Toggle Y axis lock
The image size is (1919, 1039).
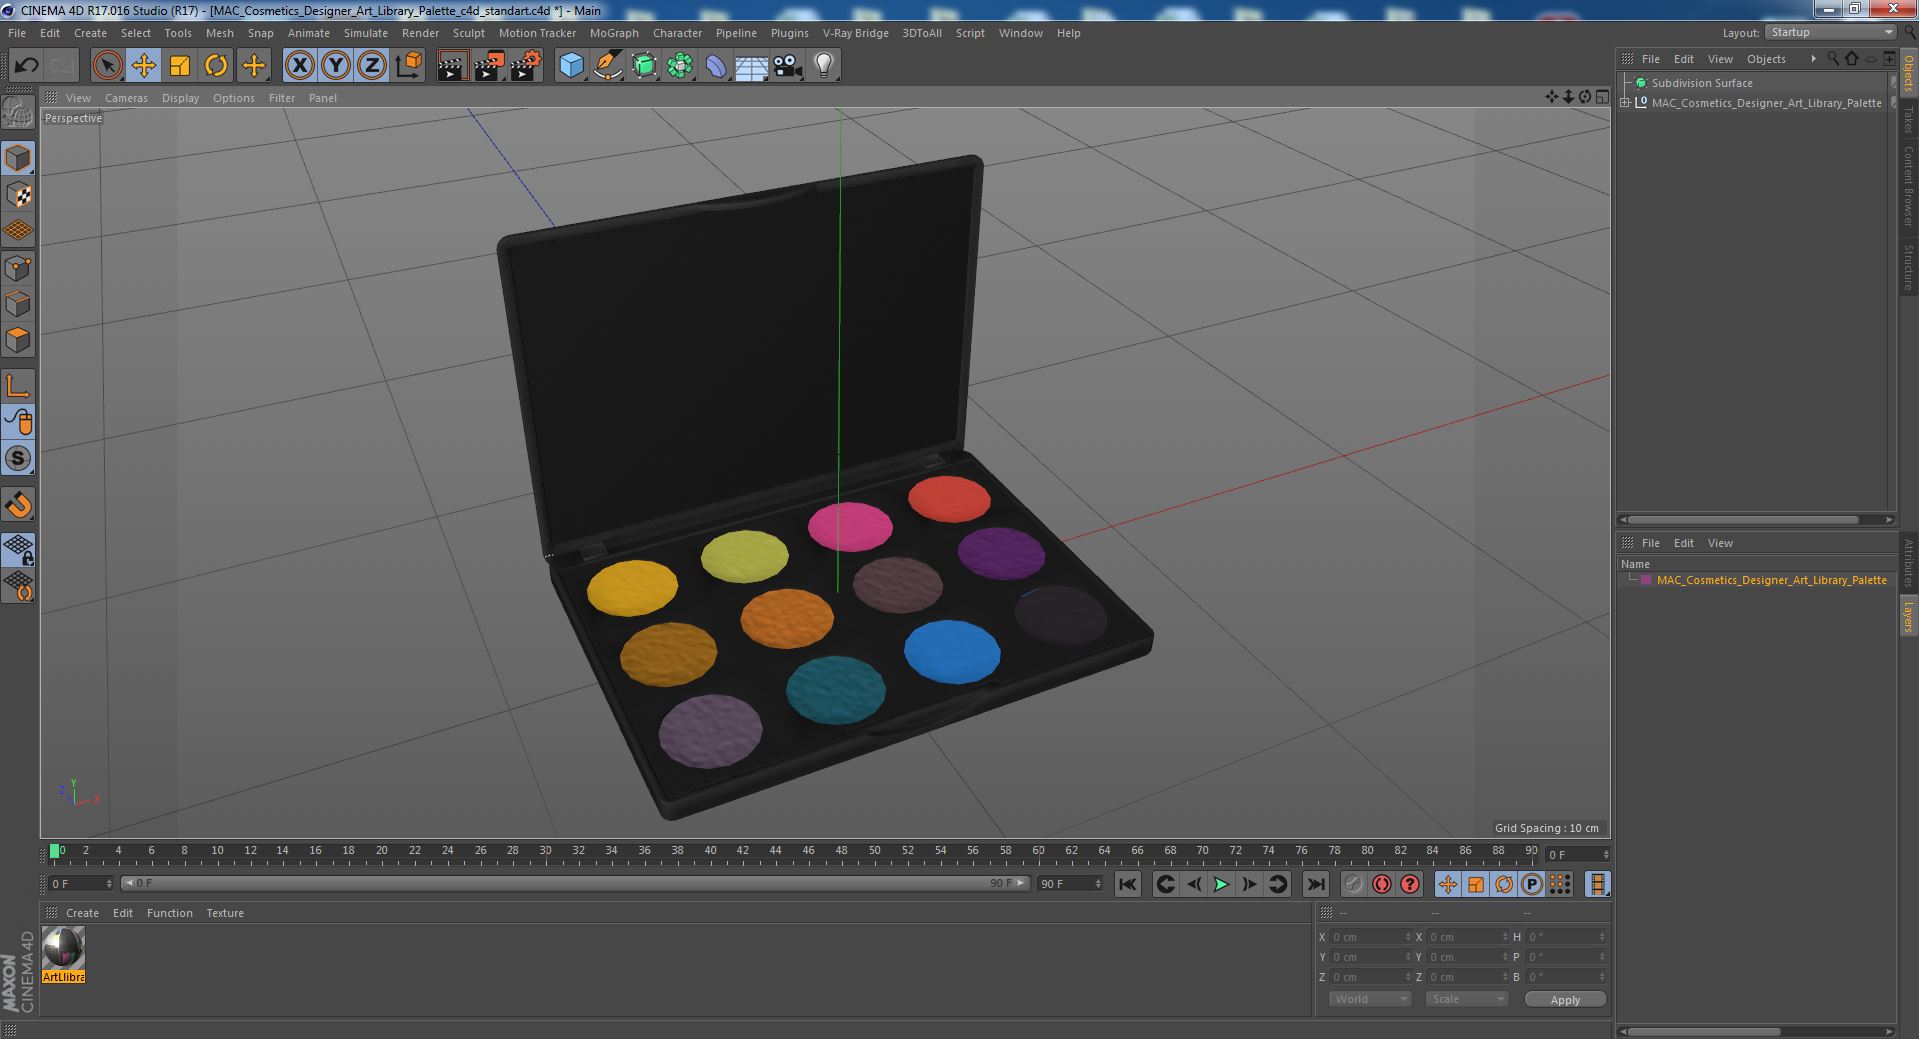point(336,66)
